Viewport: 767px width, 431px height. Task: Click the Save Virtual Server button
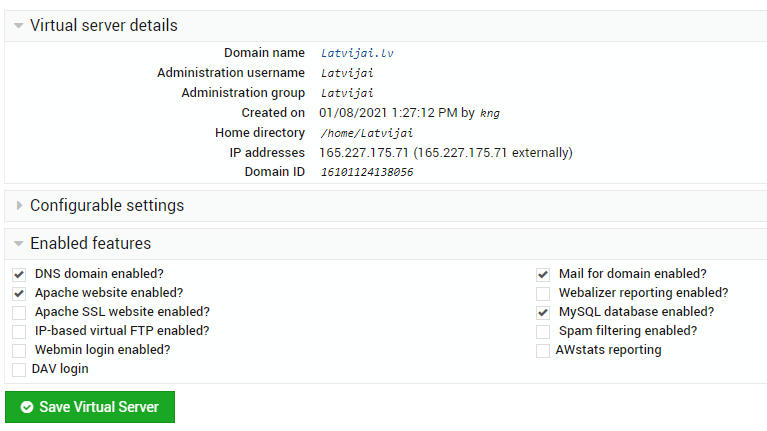point(90,407)
